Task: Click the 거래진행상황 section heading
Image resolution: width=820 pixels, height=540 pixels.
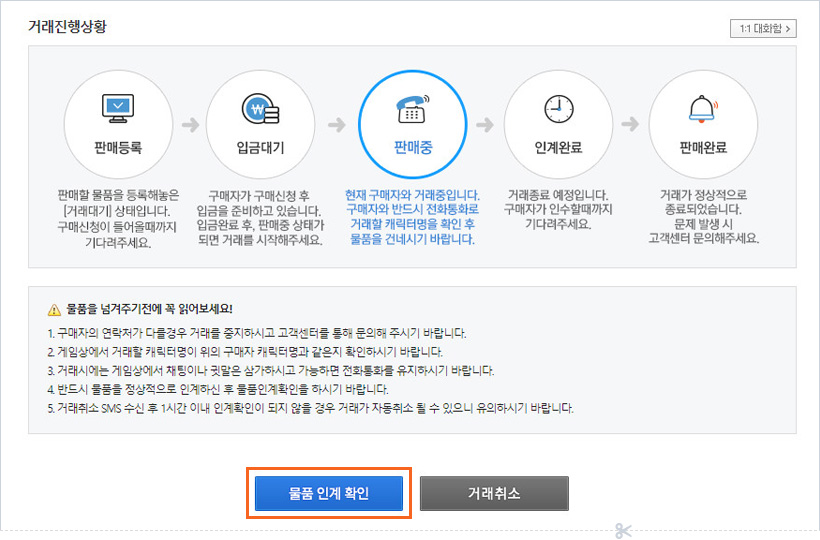Action: (67, 27)
